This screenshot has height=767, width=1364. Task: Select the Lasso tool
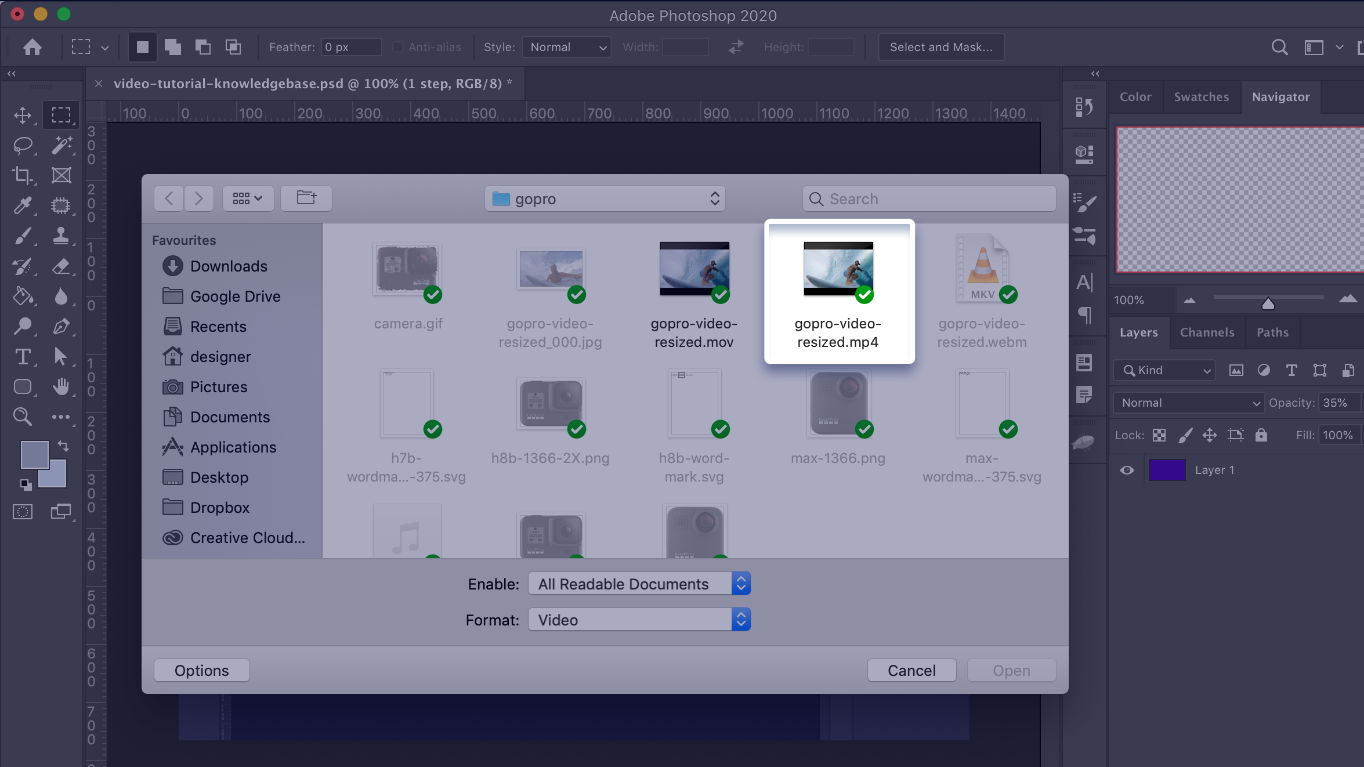click(22, 146)
